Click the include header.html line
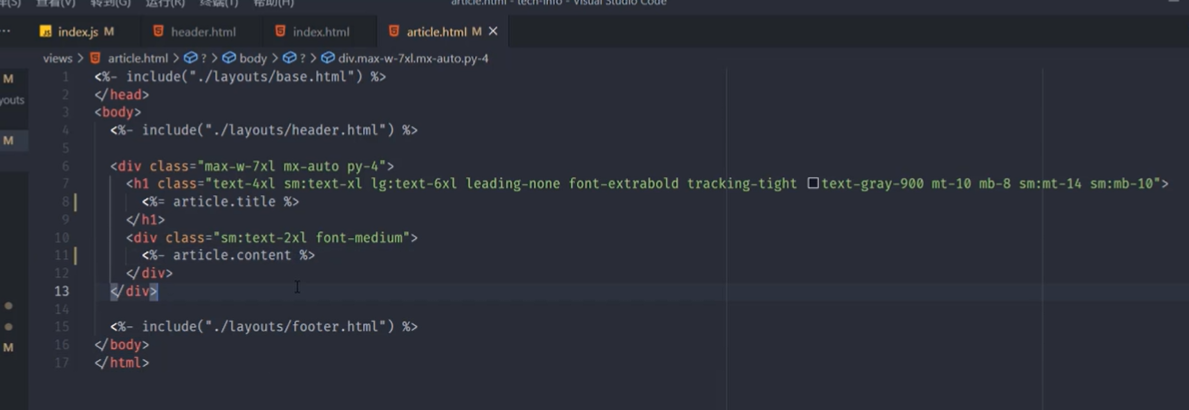The height and width of the screenshot is (410, 1189). coord(264,130)
